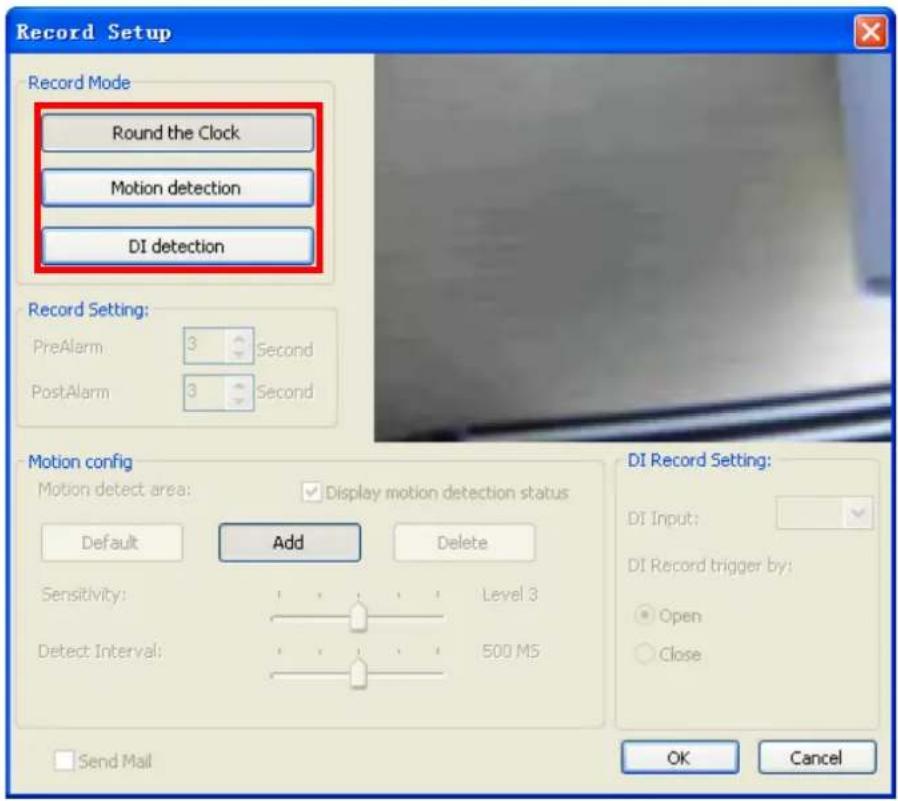Click the PreAlarm seconds field
The width and height of the screenshot is (898, 801).
(205, 345)
